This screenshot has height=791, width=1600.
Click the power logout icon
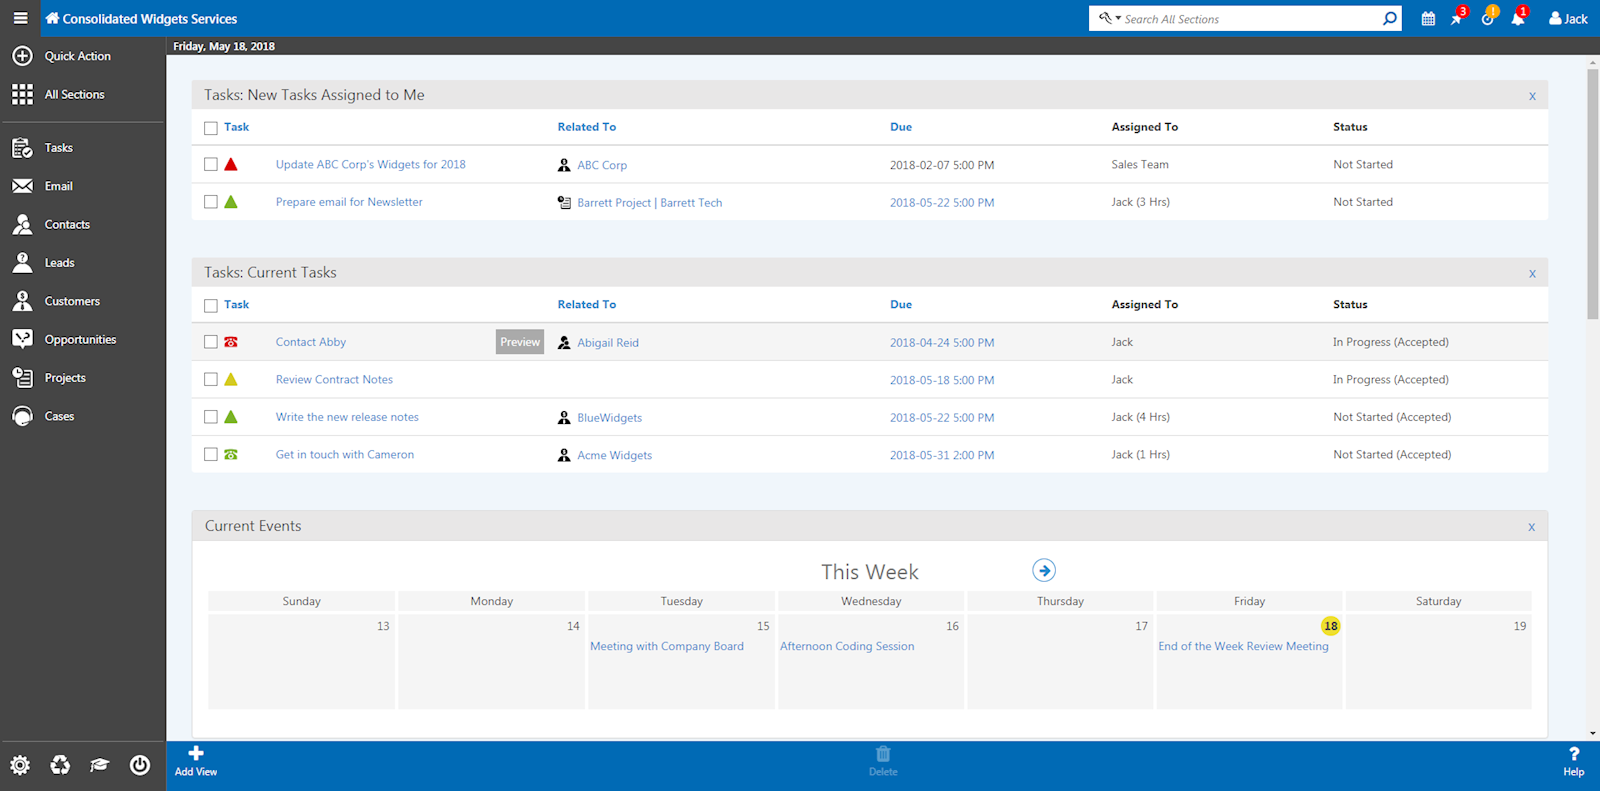point(140,765)
